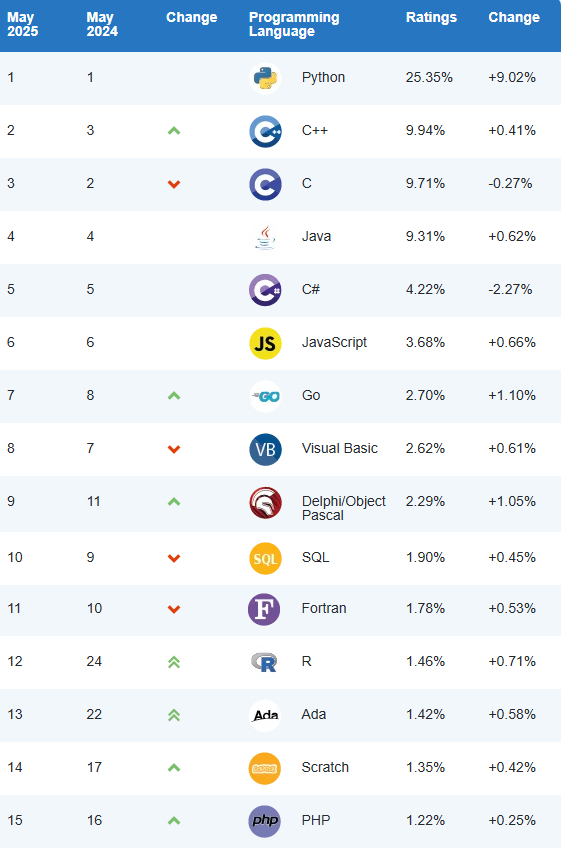The width and height of the screenshot is (561, 848).
Task: Click the green up arrow for C++
Action: click(174, 130)
